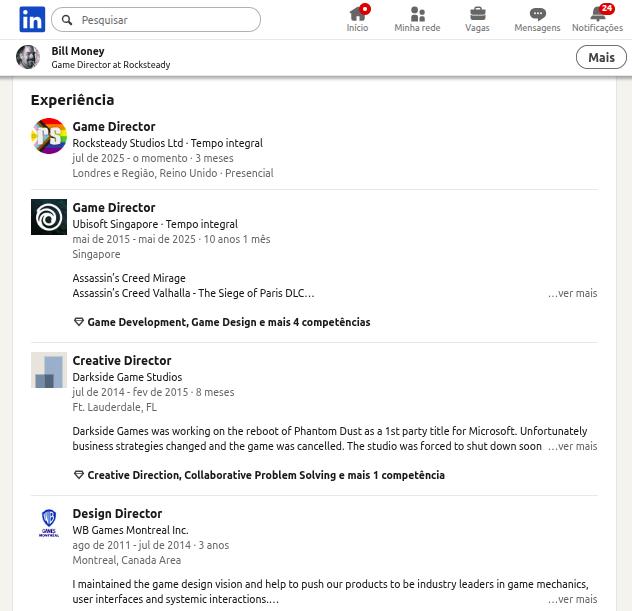Click the search magnifier icon
The image size is (632, 611).
point(67,20)
